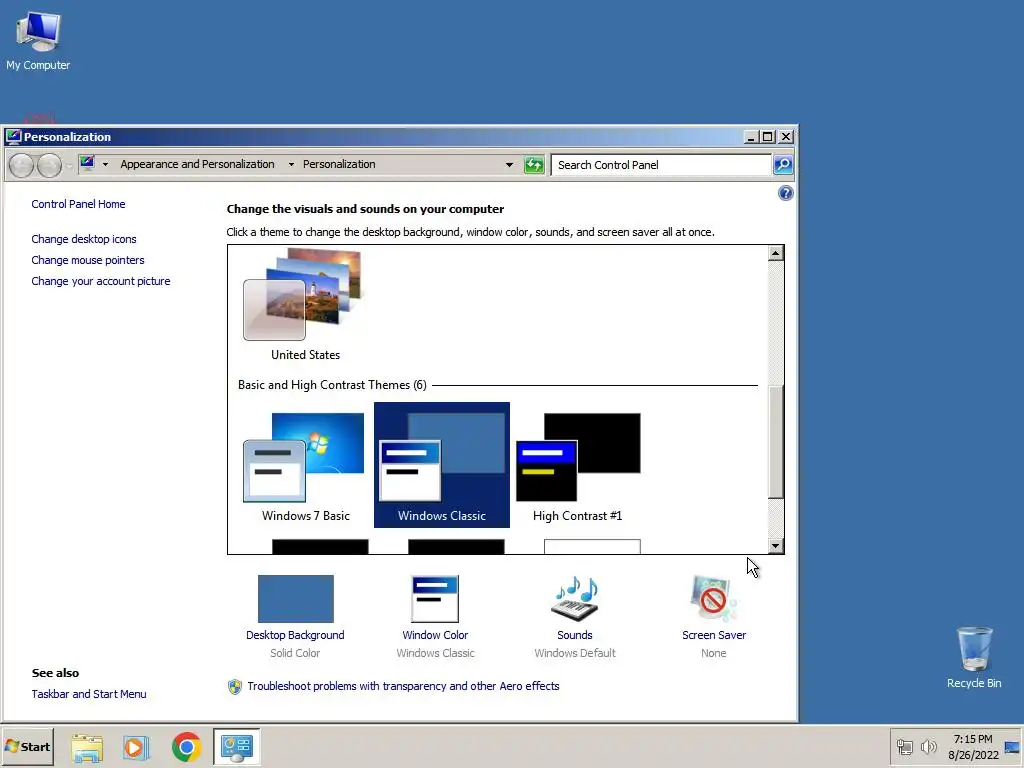The width and height of the screenshot is (1024, 768).
Task: Go to Control Panel Home
Action: (78, 204)
